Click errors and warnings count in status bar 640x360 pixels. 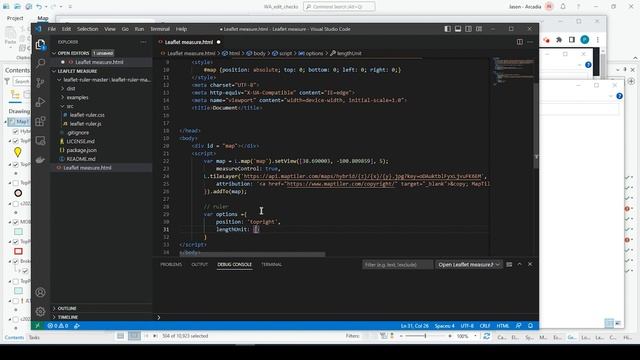coord(58,326)
